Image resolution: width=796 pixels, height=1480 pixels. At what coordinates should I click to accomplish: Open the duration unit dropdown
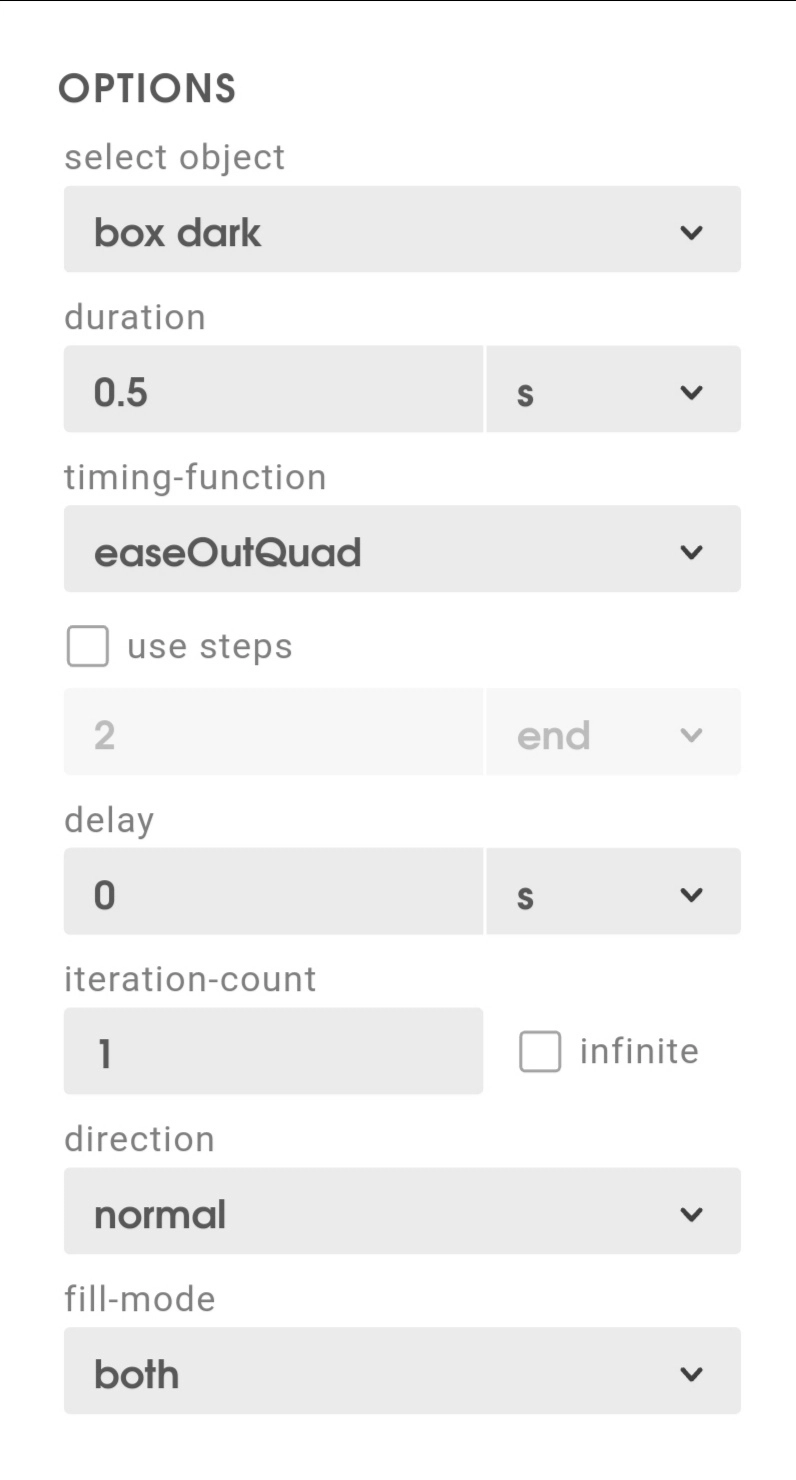[x=612, y=389]
